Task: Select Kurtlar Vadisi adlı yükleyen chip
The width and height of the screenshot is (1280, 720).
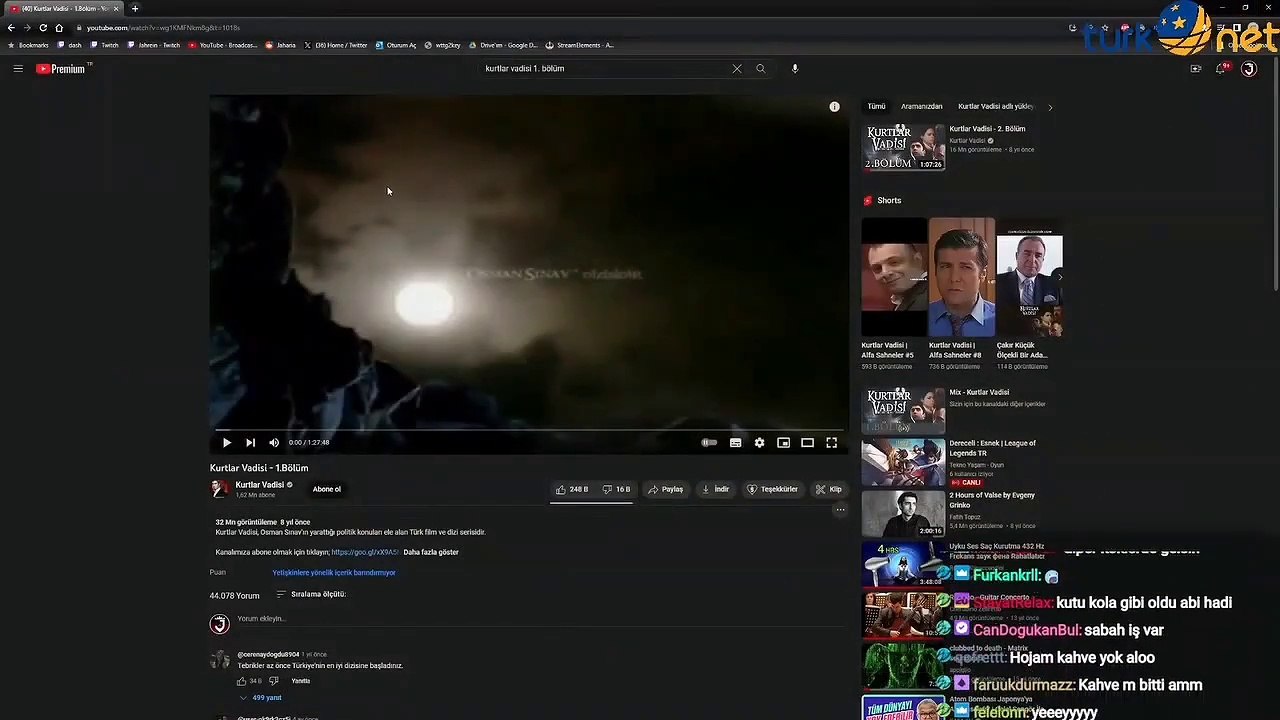Action: coord(996,106)
